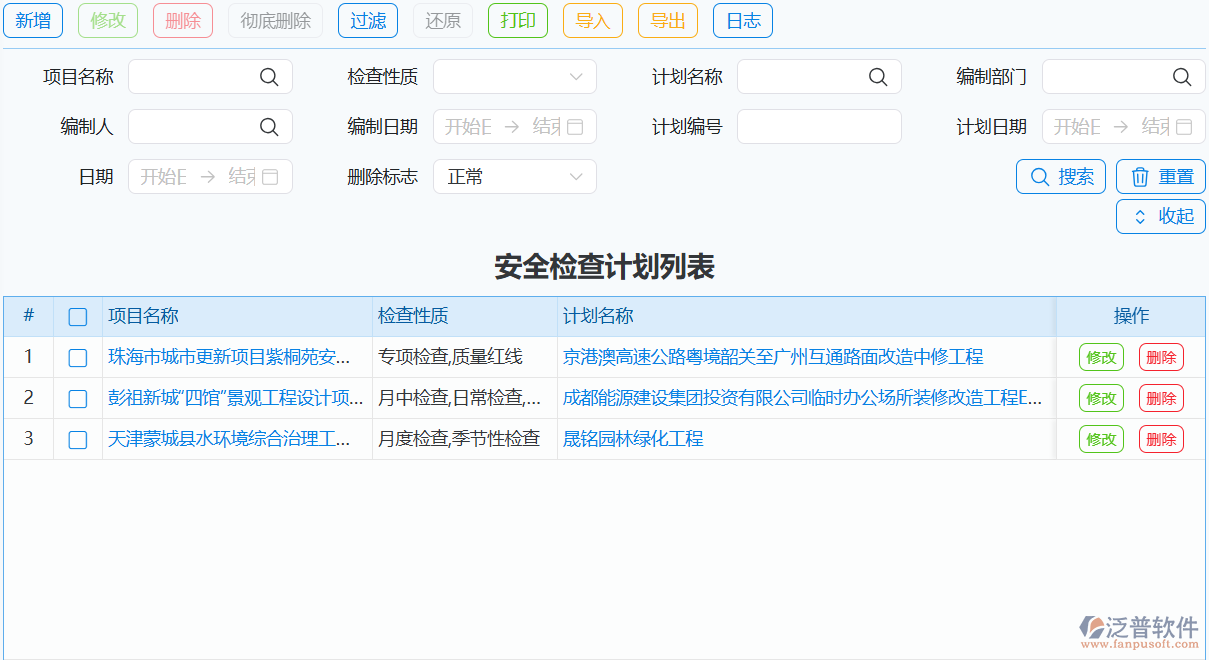Click inside the 计划编号 input field

point(819,126)
